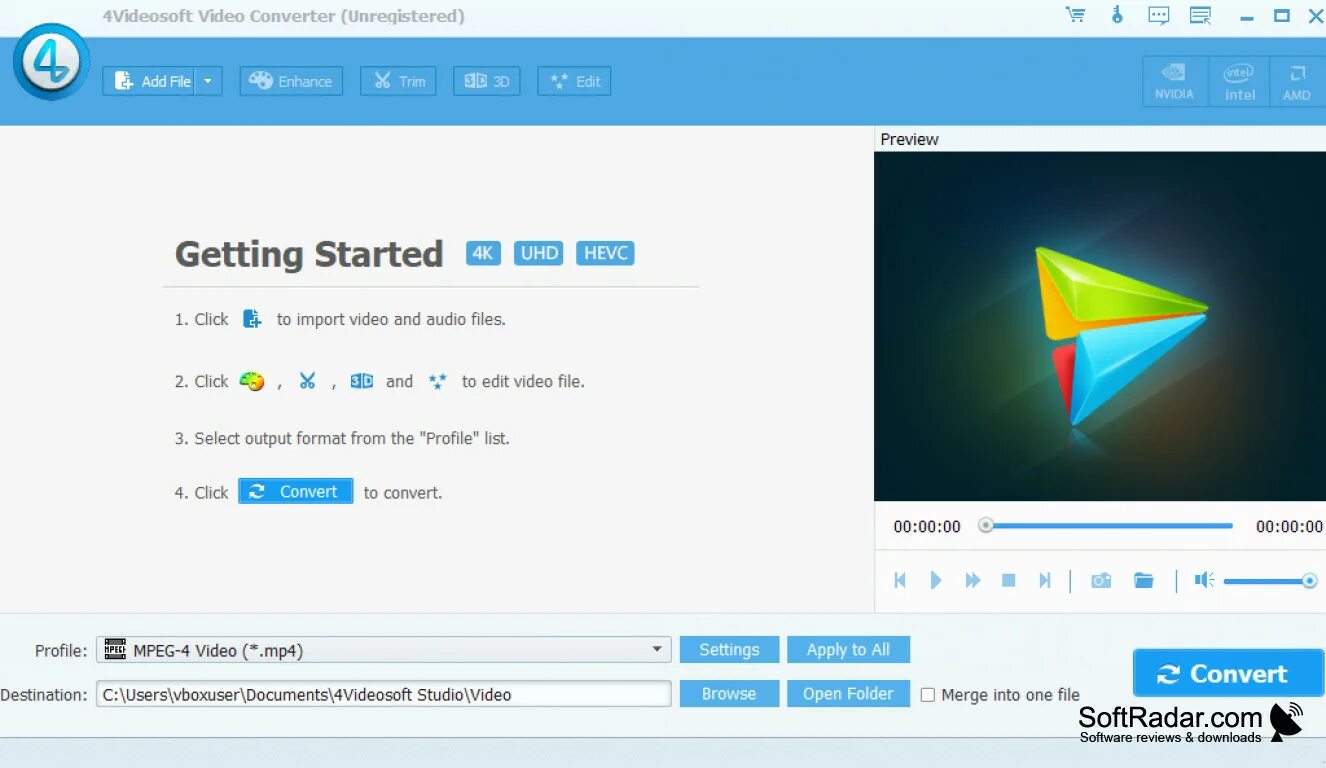This screenshot has width=1326, height=768.
Task: Stop the preview playback
Action: click(1009, 580)
